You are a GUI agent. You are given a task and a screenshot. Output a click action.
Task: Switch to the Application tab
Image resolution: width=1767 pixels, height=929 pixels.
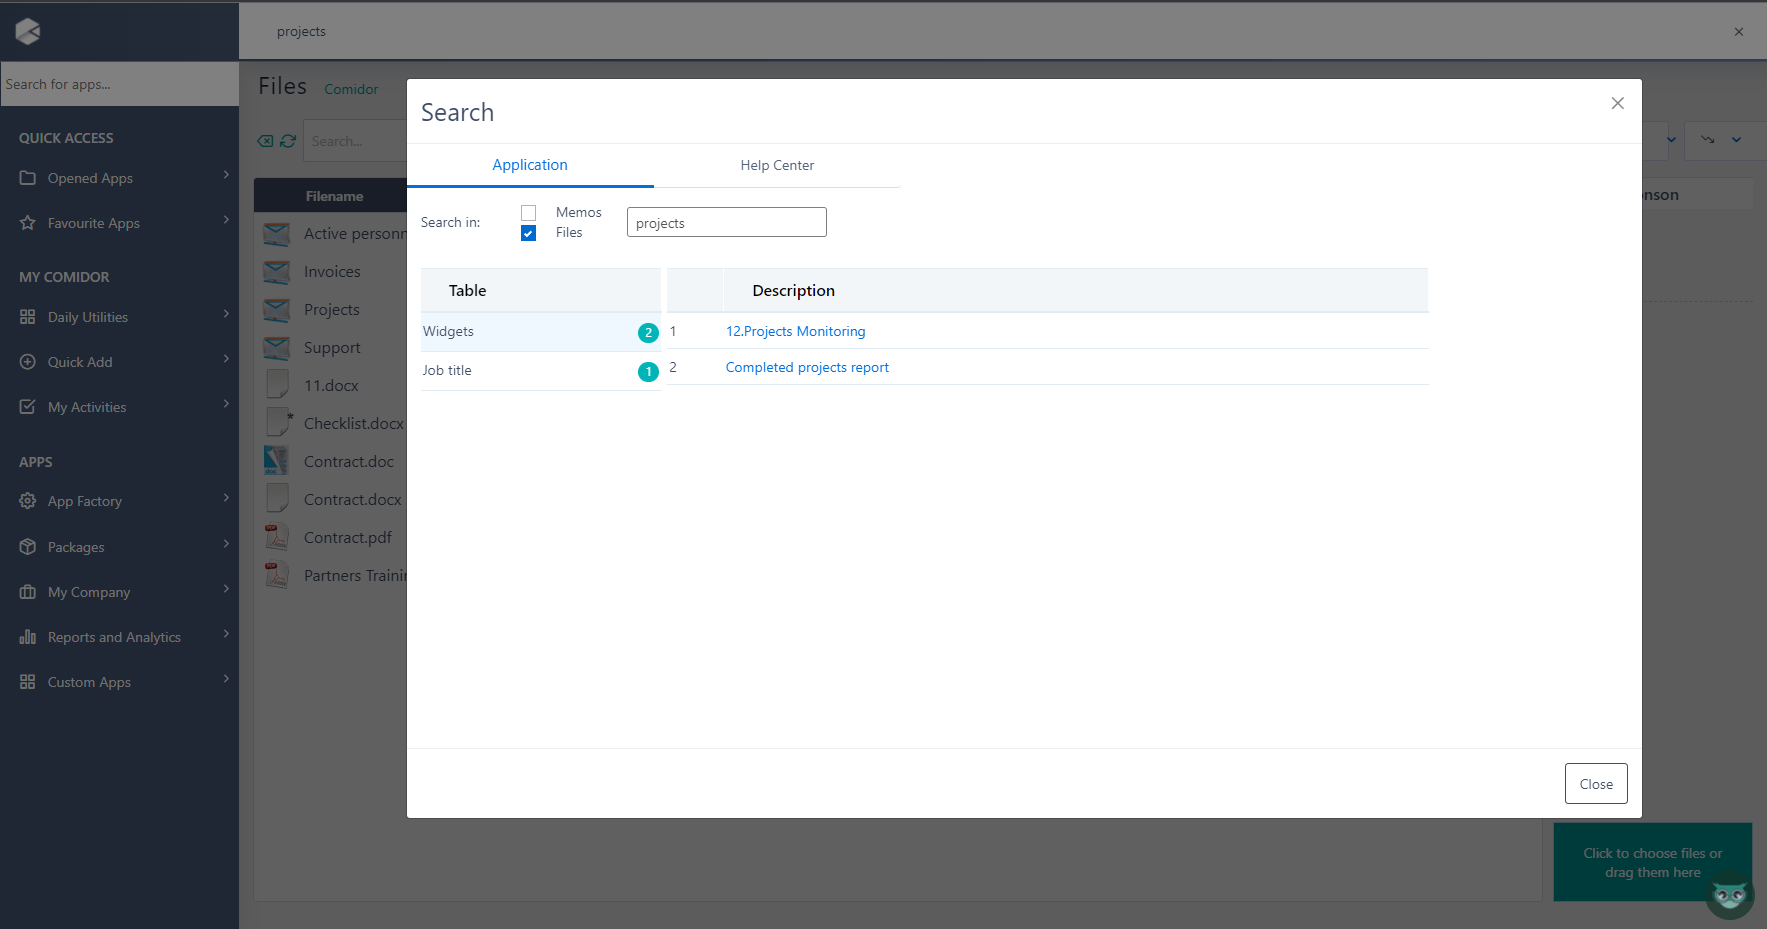point(530,165)
